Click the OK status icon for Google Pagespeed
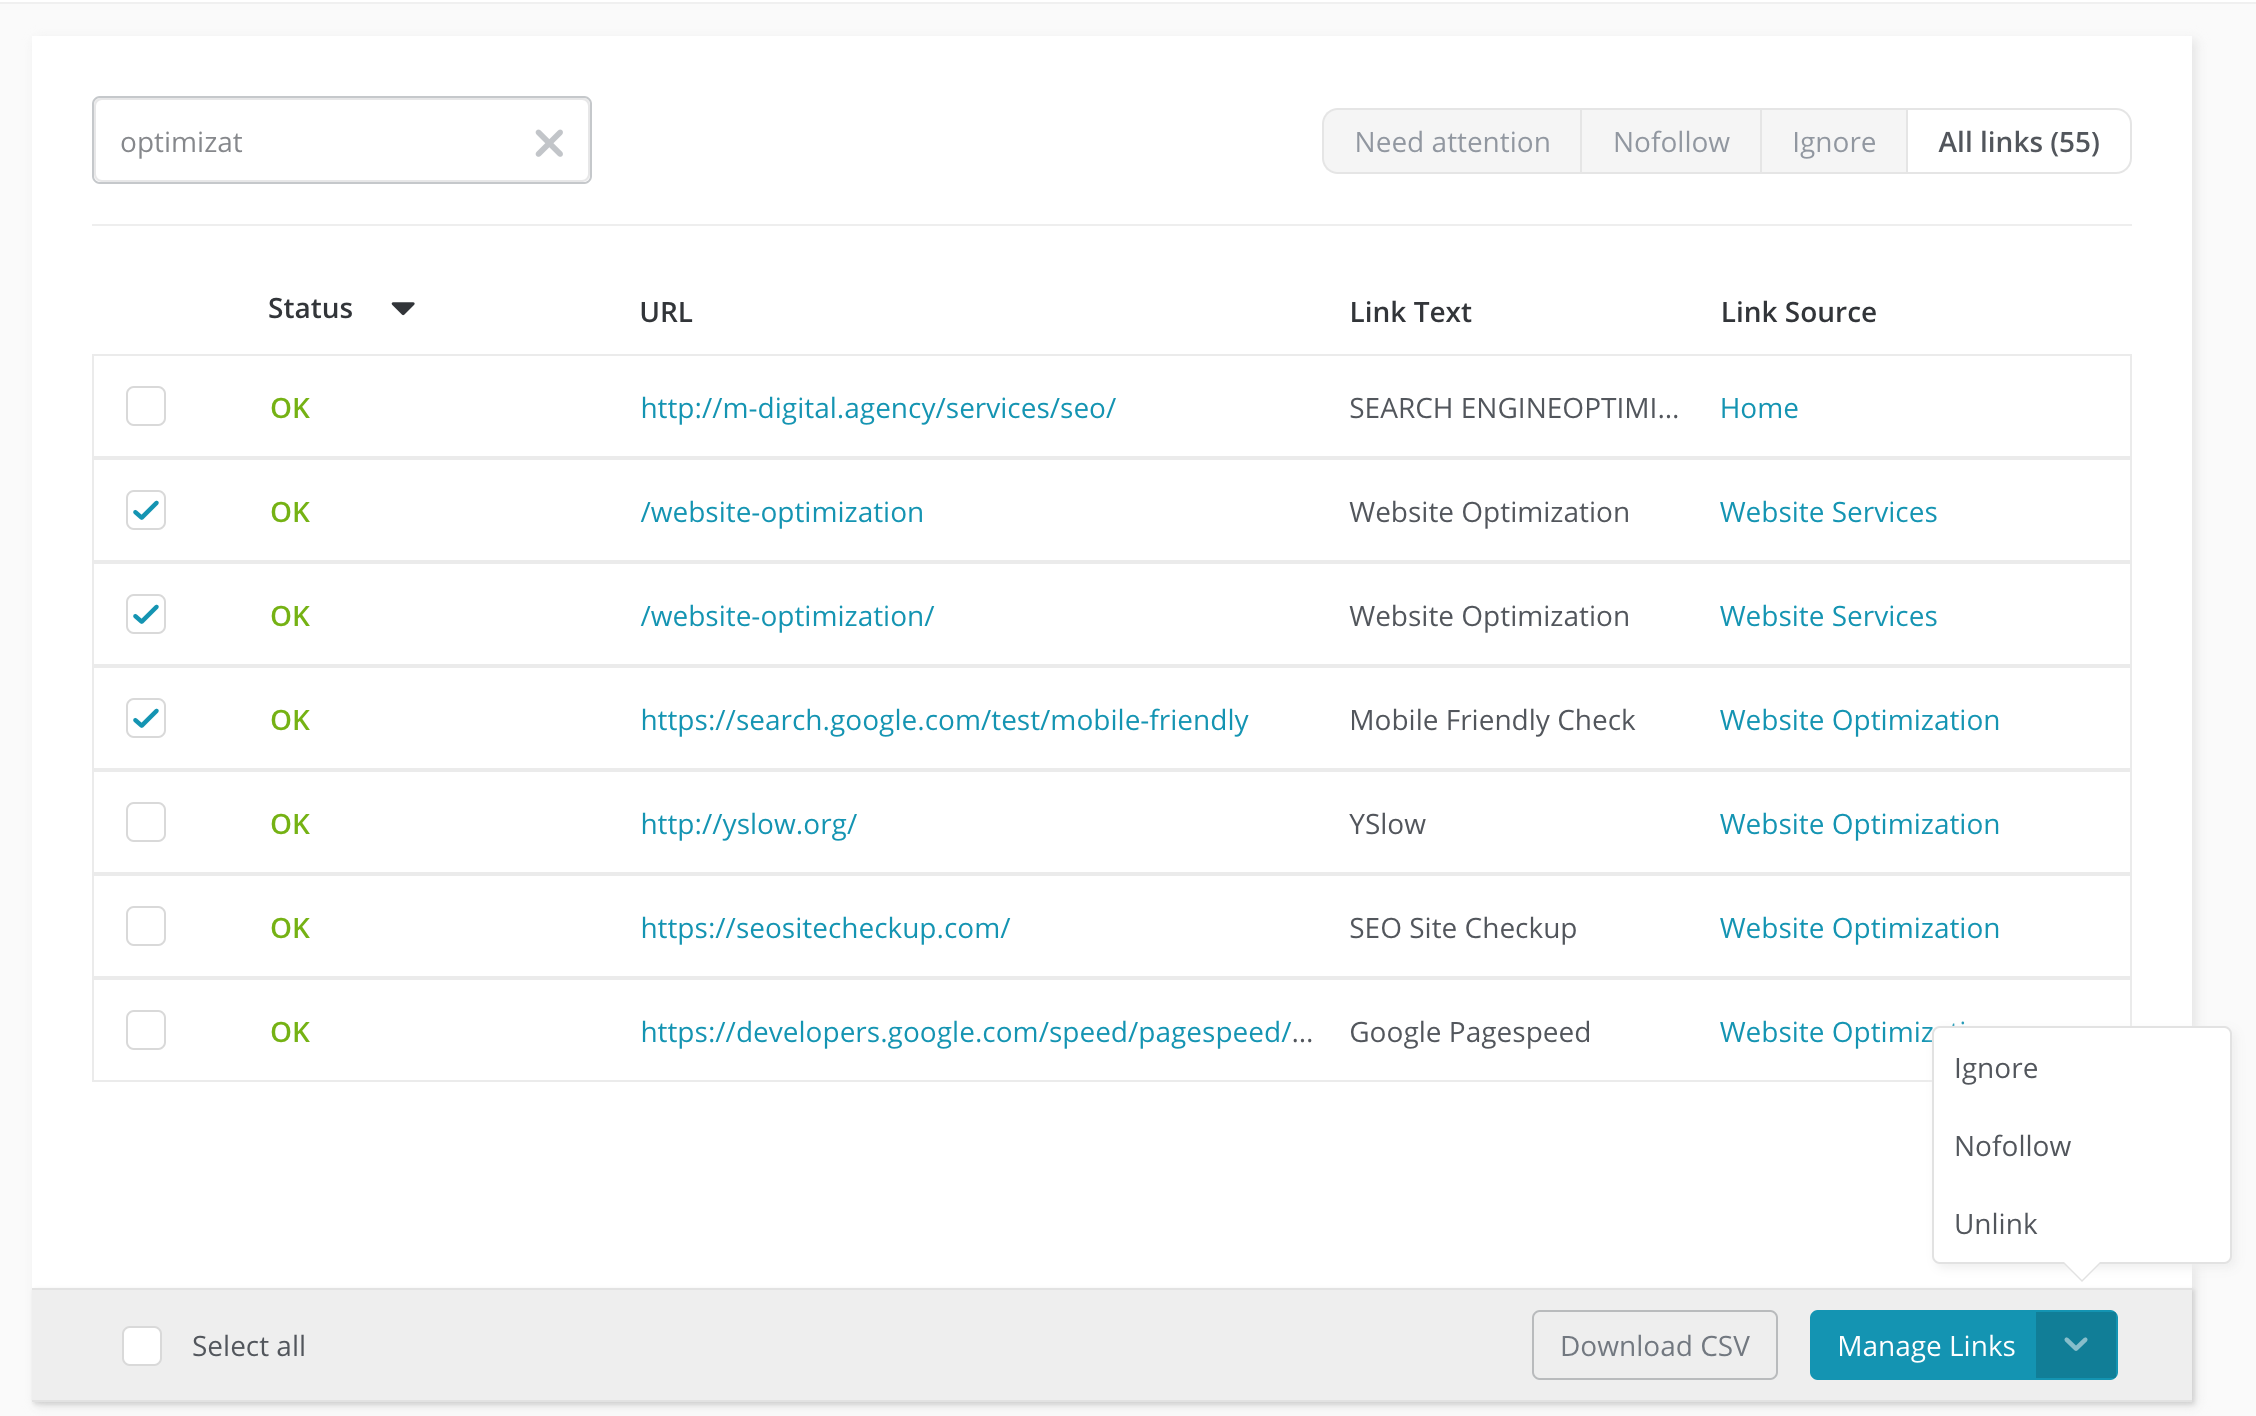This screenshot has height=1416, width=2256. click(x=290, y=1031)
